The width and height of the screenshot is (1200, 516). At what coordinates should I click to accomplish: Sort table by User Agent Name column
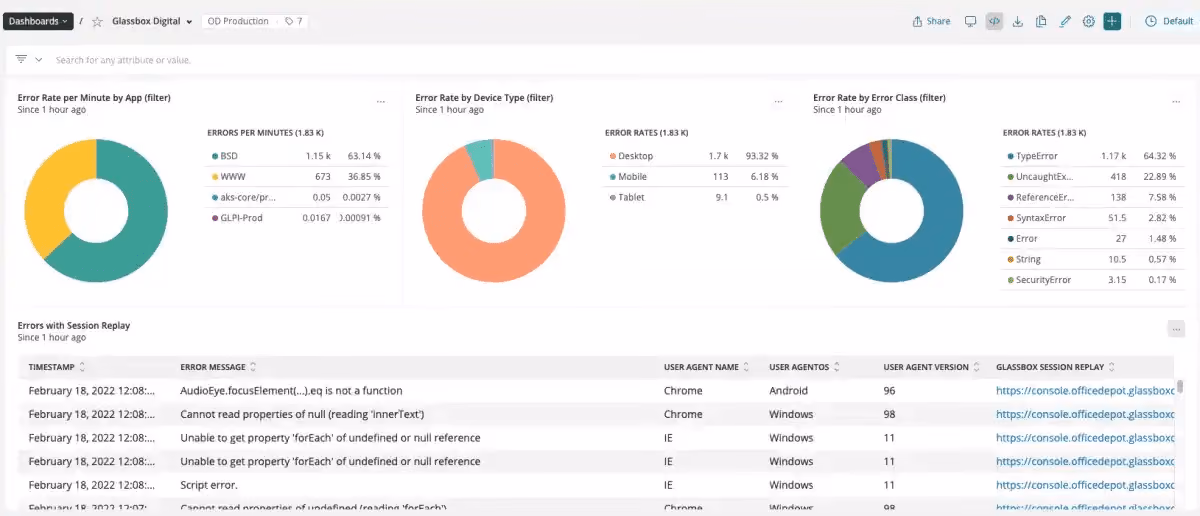tap(707, 367)
